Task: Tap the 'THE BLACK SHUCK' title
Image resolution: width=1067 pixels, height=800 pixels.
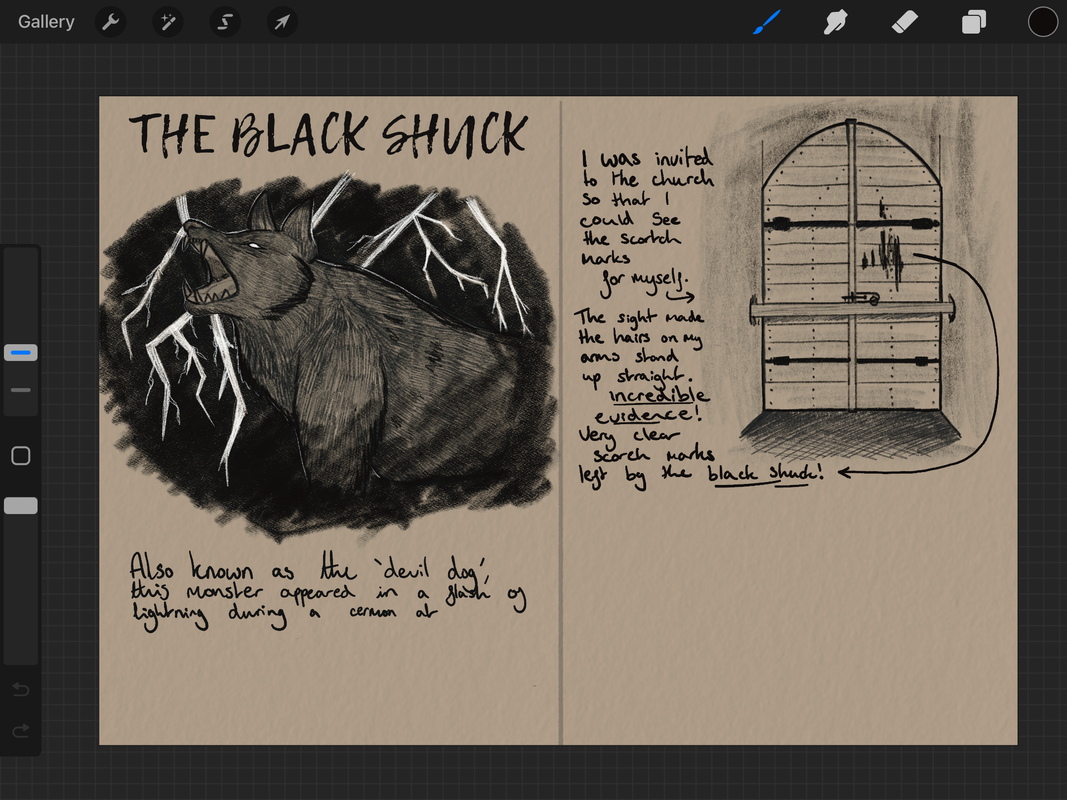Action: coord(329,133)
